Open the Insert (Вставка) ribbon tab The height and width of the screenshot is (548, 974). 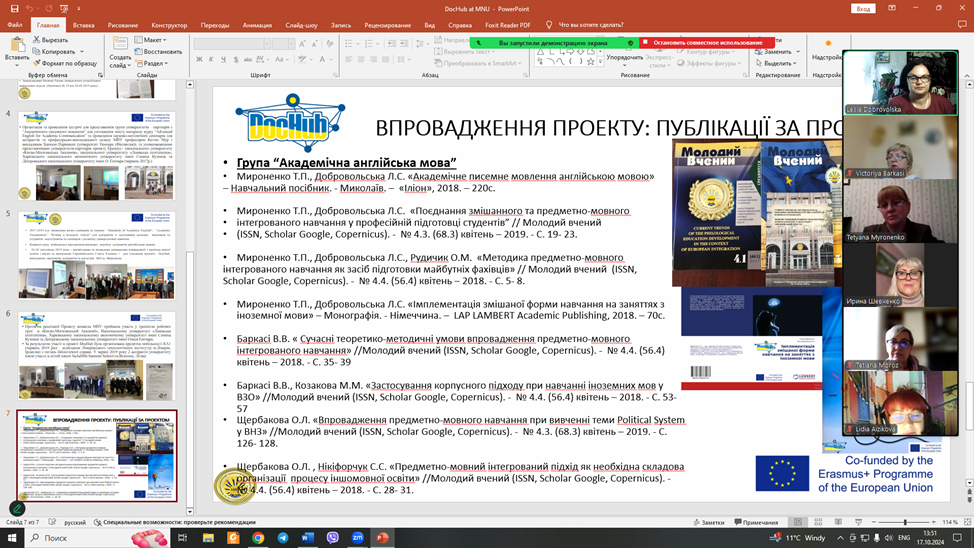click(83, 25)
